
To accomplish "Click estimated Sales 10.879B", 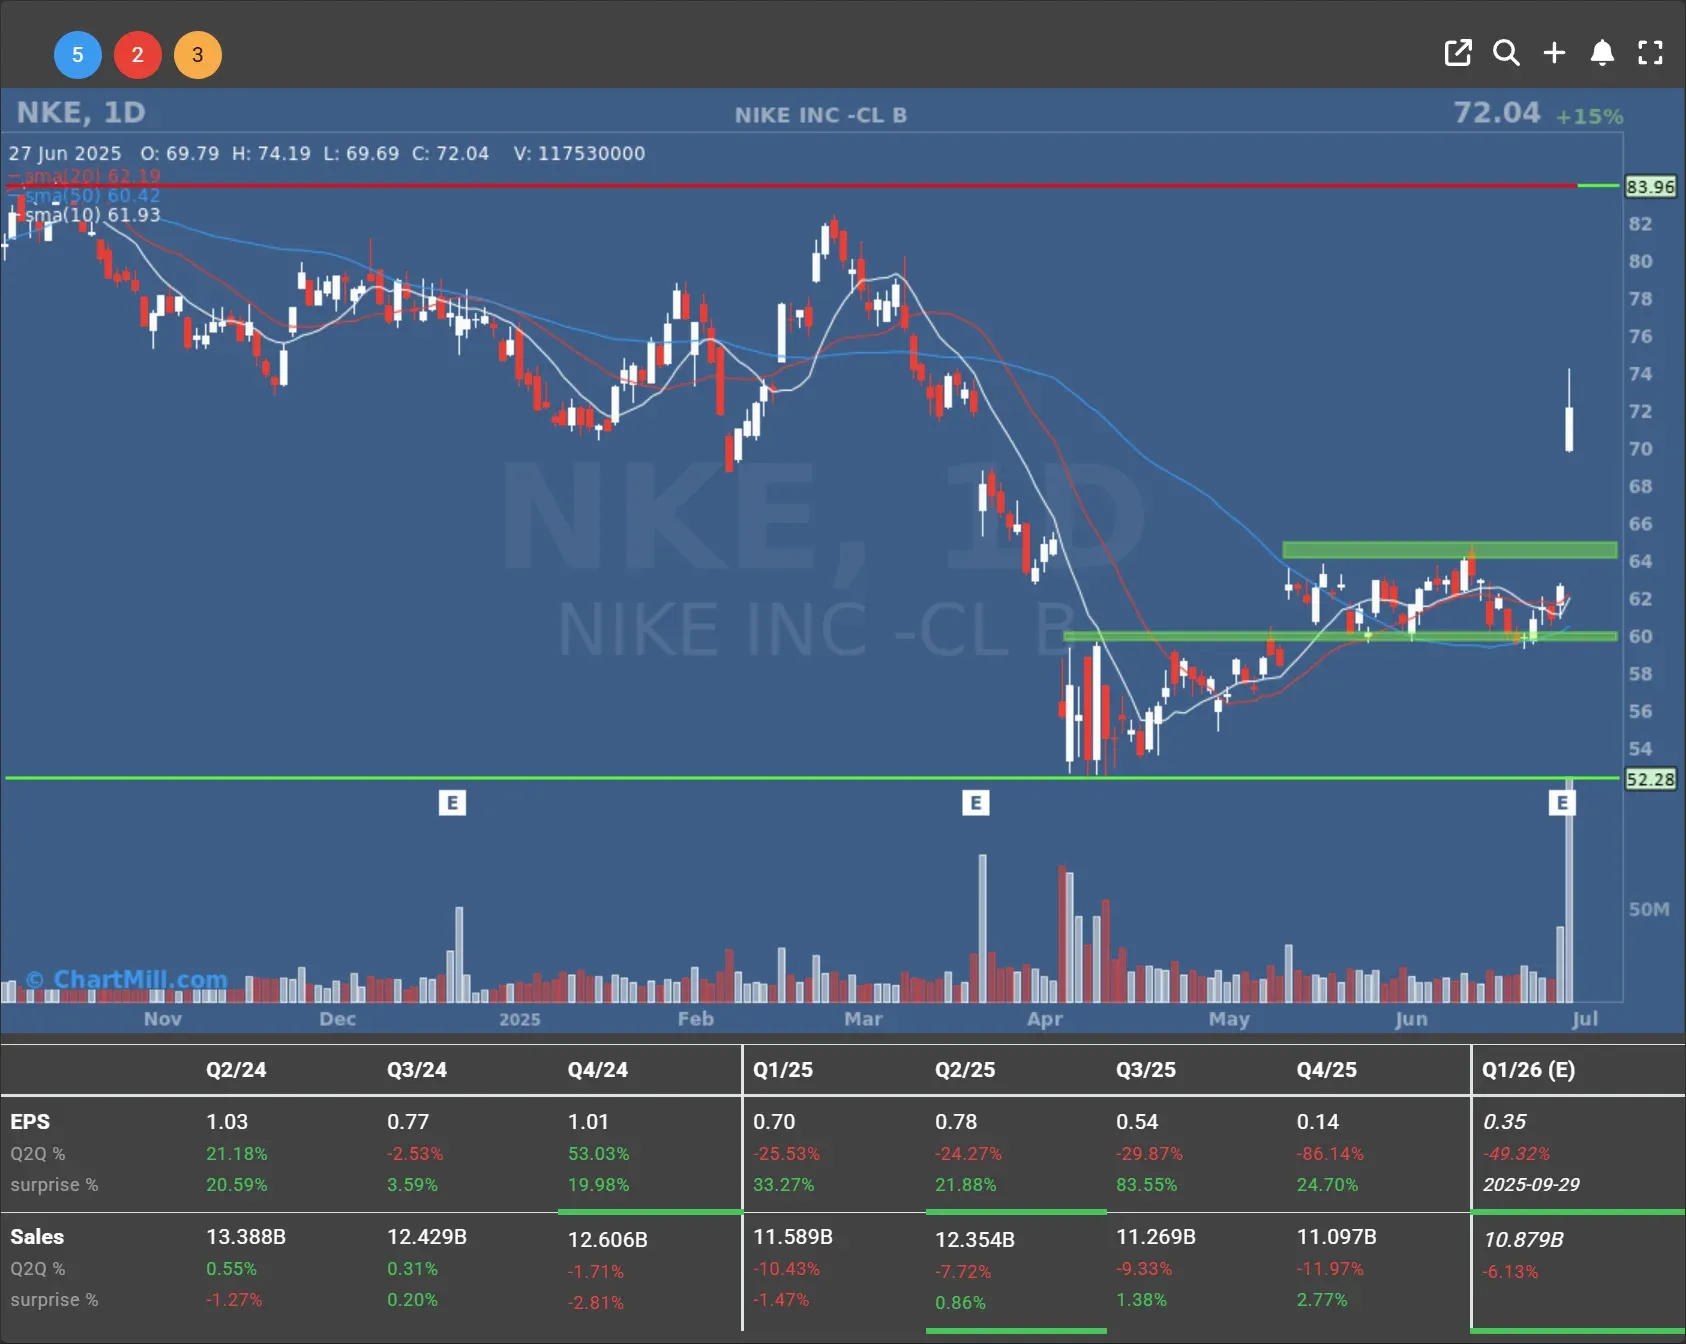I will pyautogui.click(x=1524, y=1240).
